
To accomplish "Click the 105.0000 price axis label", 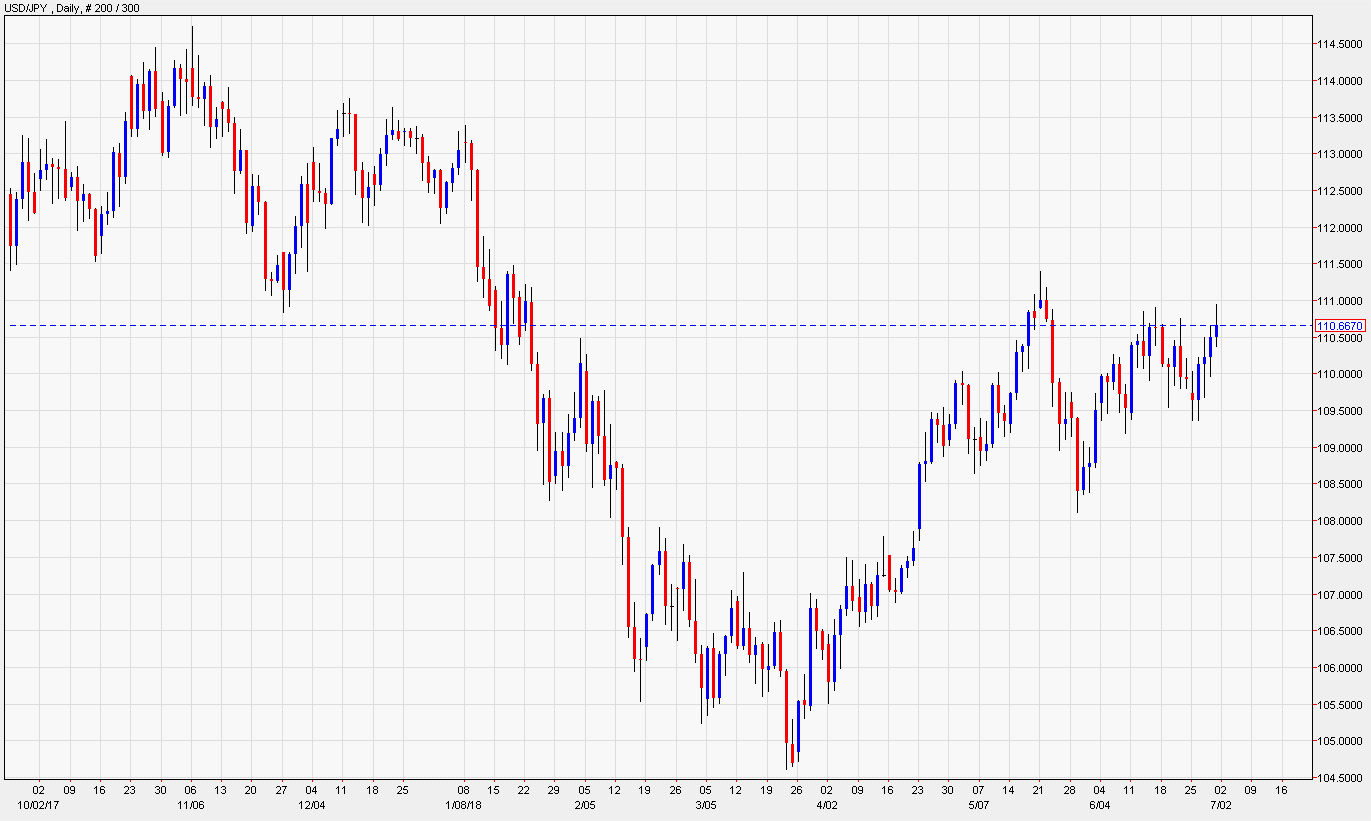I will pyautogui.click(x=1340, y=741).
